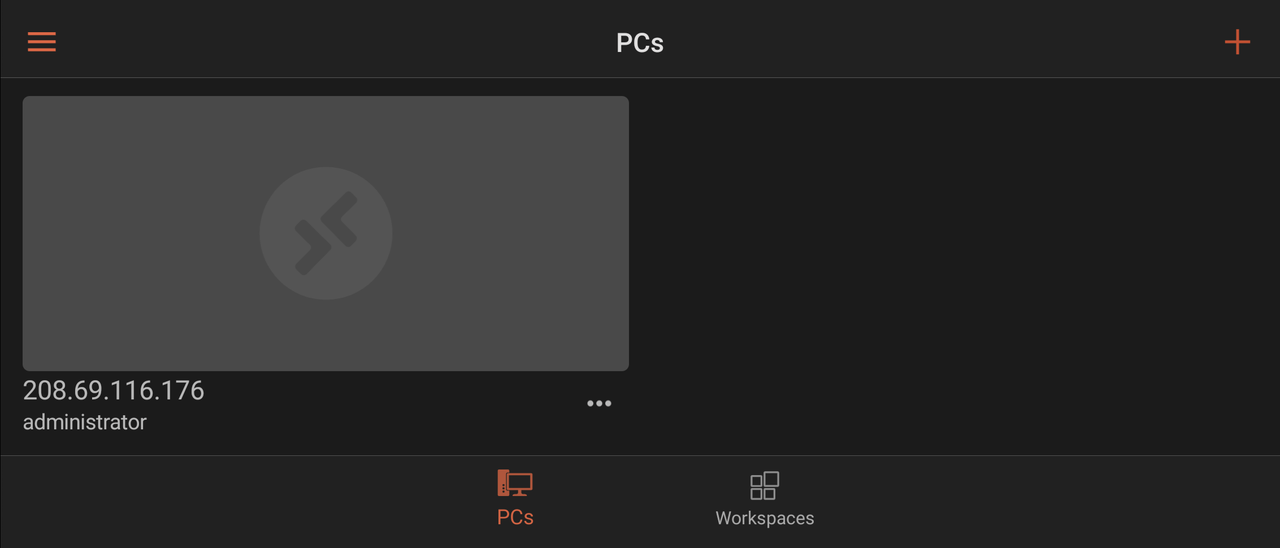Image resolution: width=1280 pixels, height=548 pixels.
Task: Tap the Workspaces grid icon
Action: pyautogui.click(x=765, y=486)
